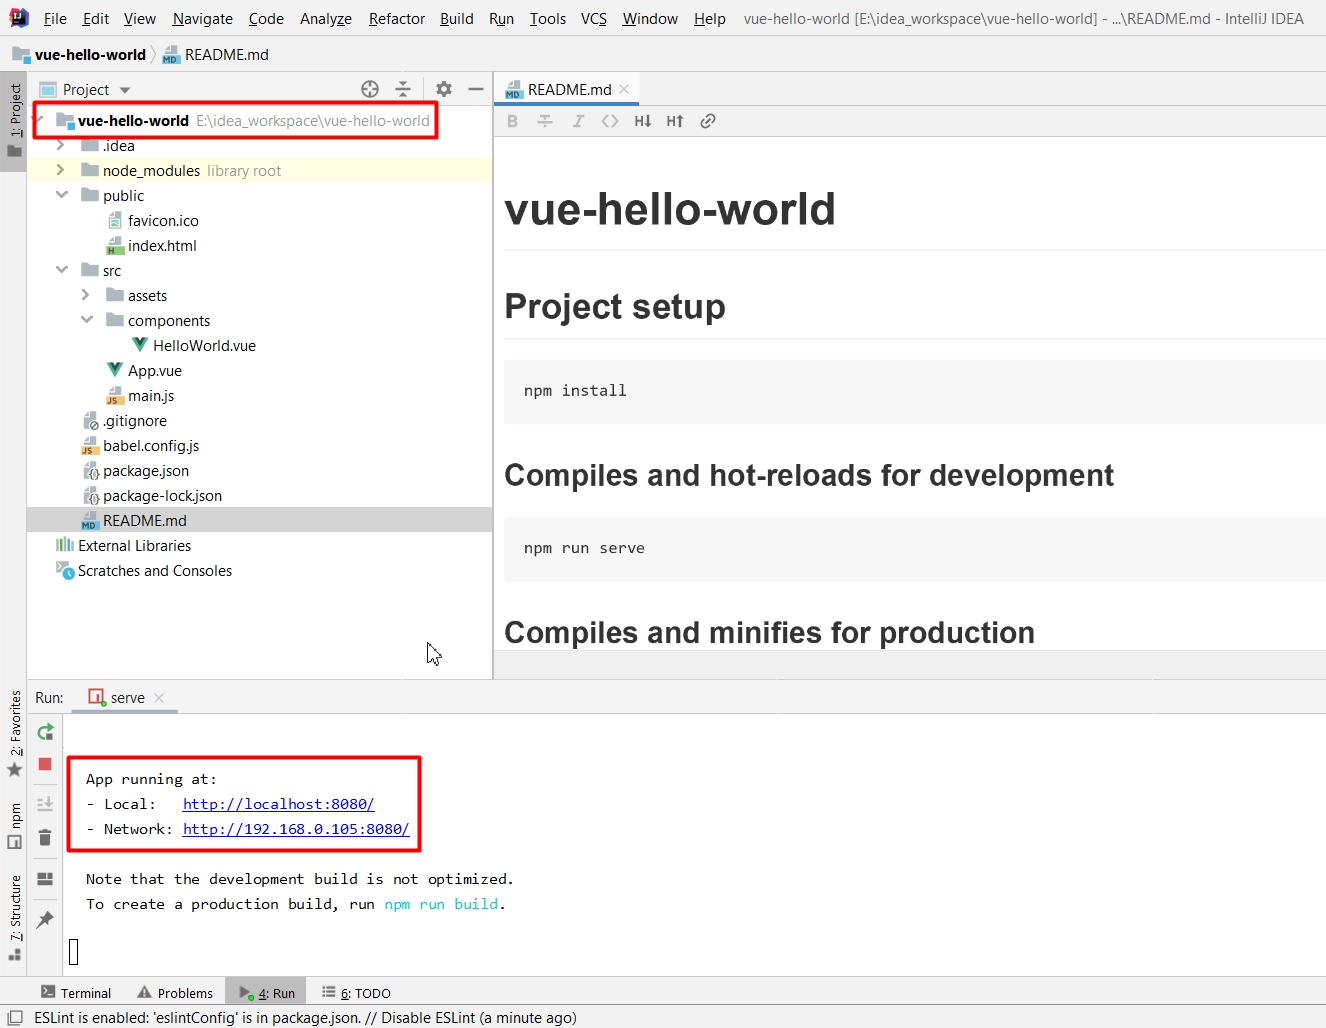Open the npm side tool window
Viewport: 1326px width, 1028px height.
pyautogui.click(x=14, y=826)
